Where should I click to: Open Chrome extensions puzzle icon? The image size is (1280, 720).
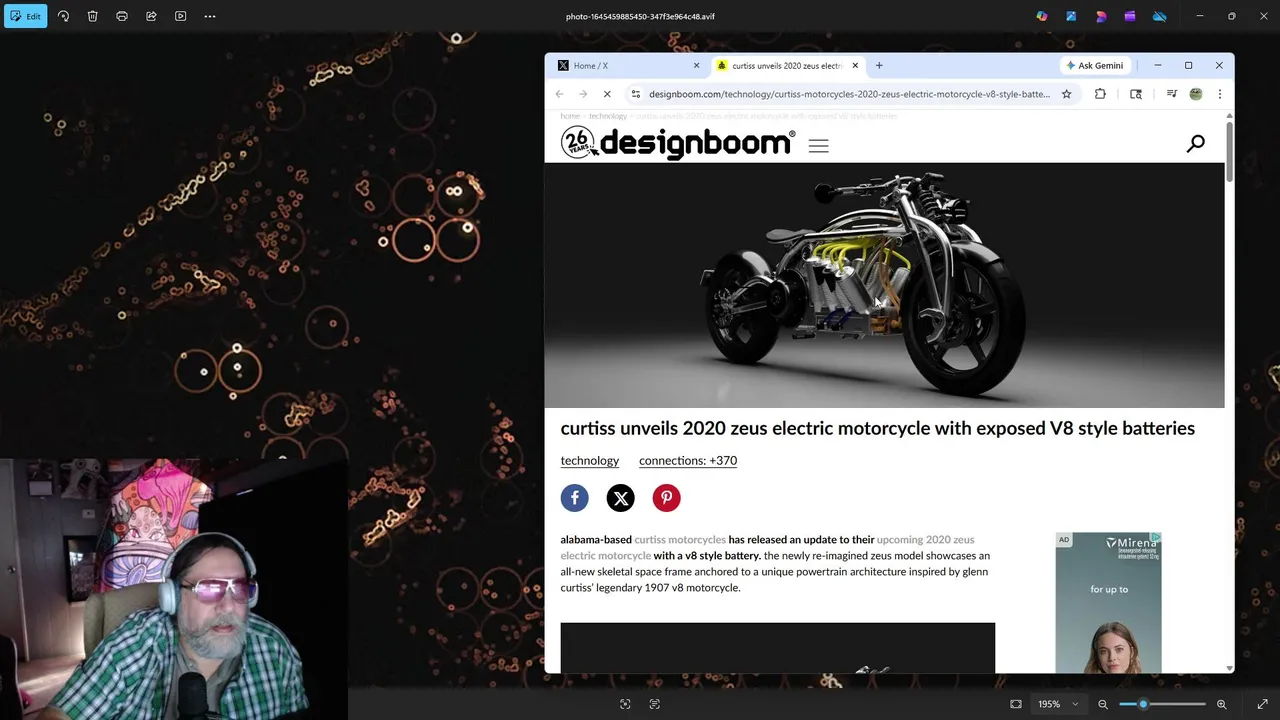1100,94
